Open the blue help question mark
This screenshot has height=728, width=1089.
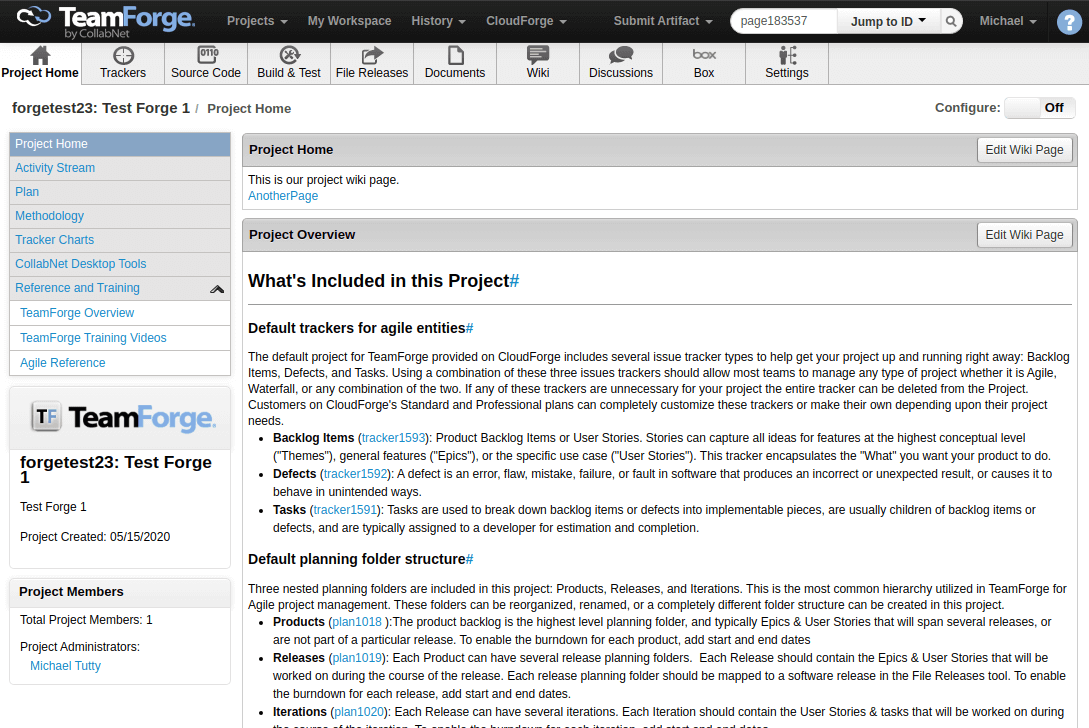(1068, 22)
